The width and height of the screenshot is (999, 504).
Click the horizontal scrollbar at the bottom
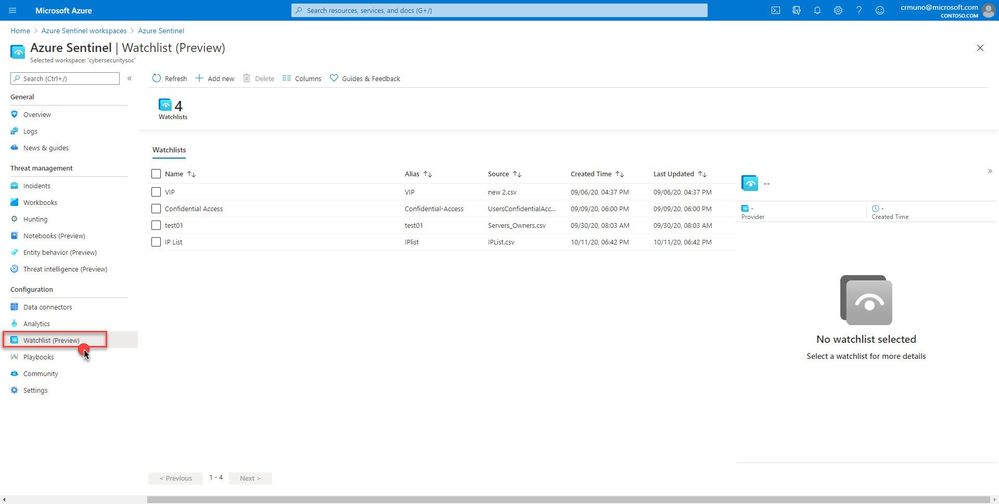point(570,500)
